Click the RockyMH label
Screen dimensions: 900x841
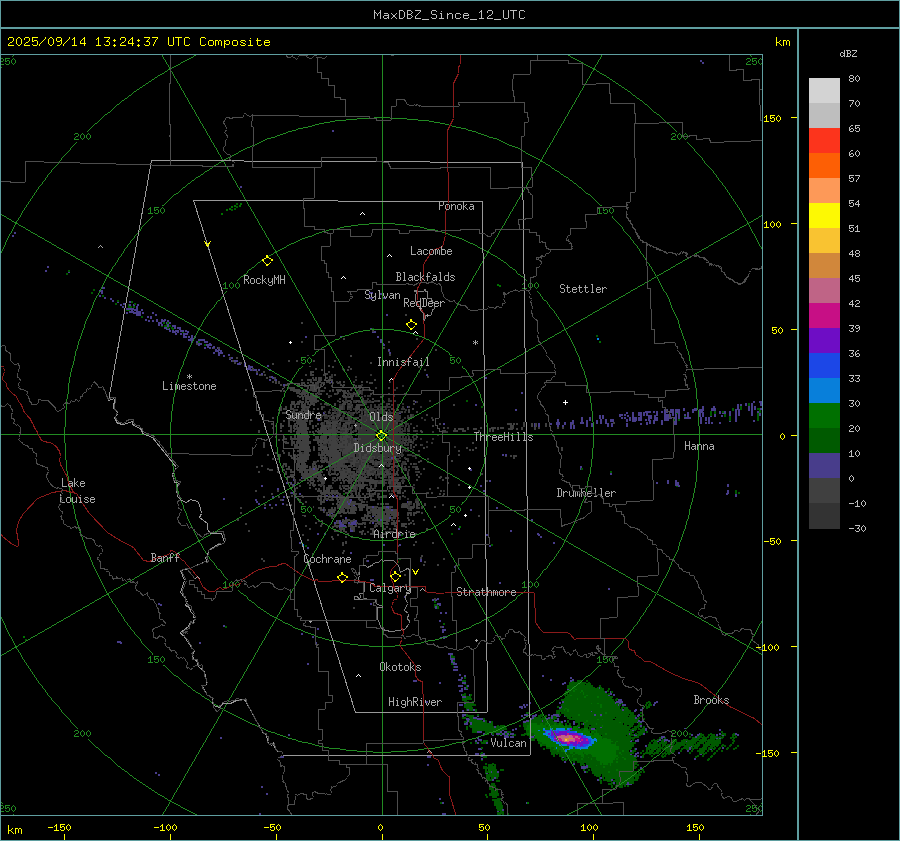tap(264, 280)
